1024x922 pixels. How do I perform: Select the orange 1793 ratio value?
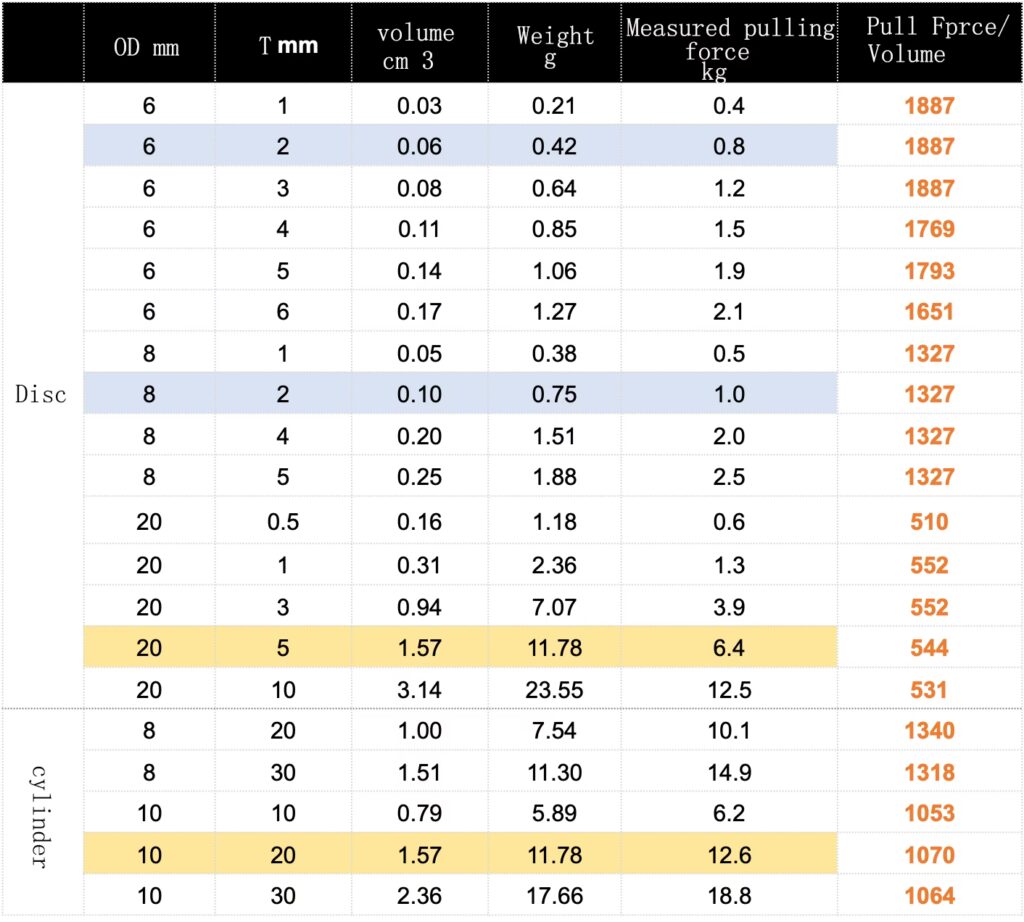coord(929,271)
